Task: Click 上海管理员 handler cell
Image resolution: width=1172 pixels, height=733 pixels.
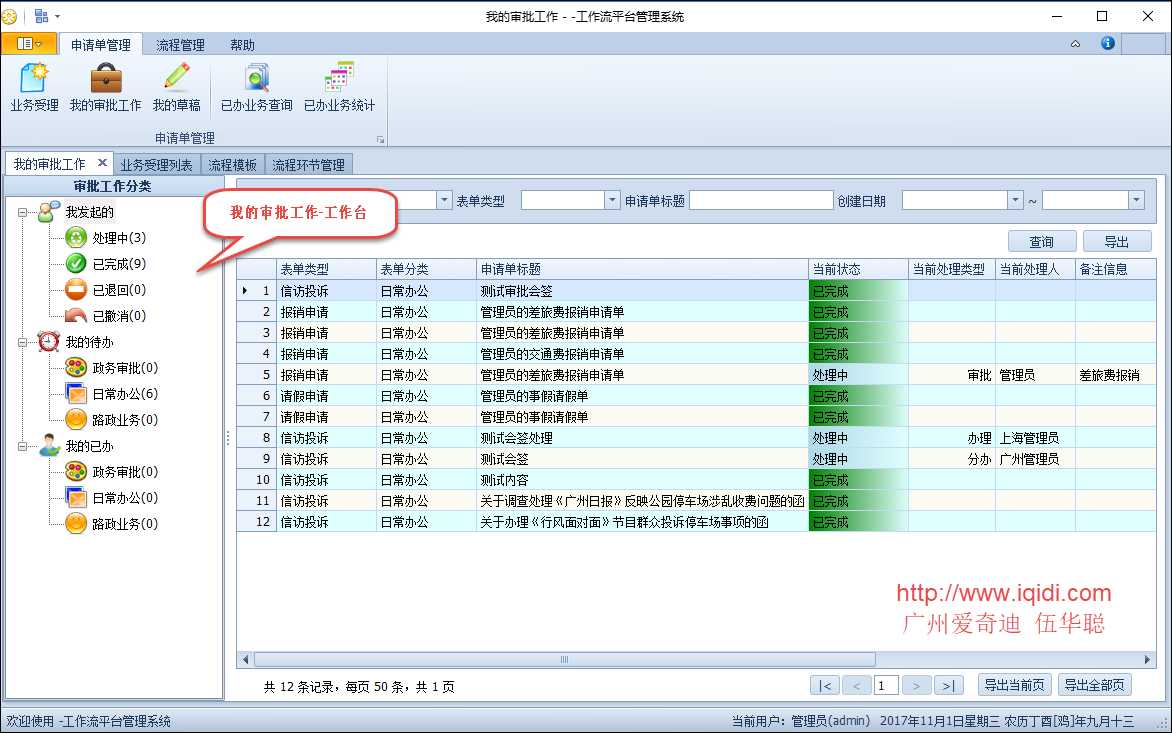Action: [1035, 438]
